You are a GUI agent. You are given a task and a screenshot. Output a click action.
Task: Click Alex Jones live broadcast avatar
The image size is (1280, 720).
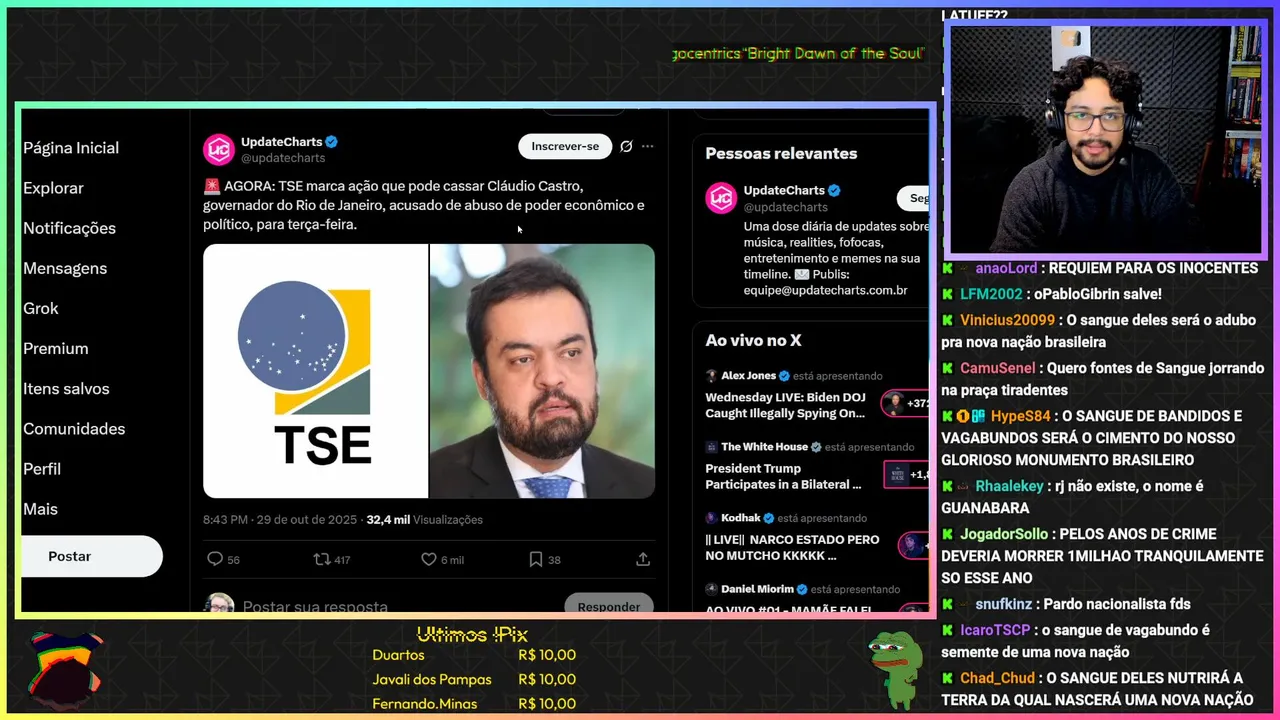coord(711,376)
